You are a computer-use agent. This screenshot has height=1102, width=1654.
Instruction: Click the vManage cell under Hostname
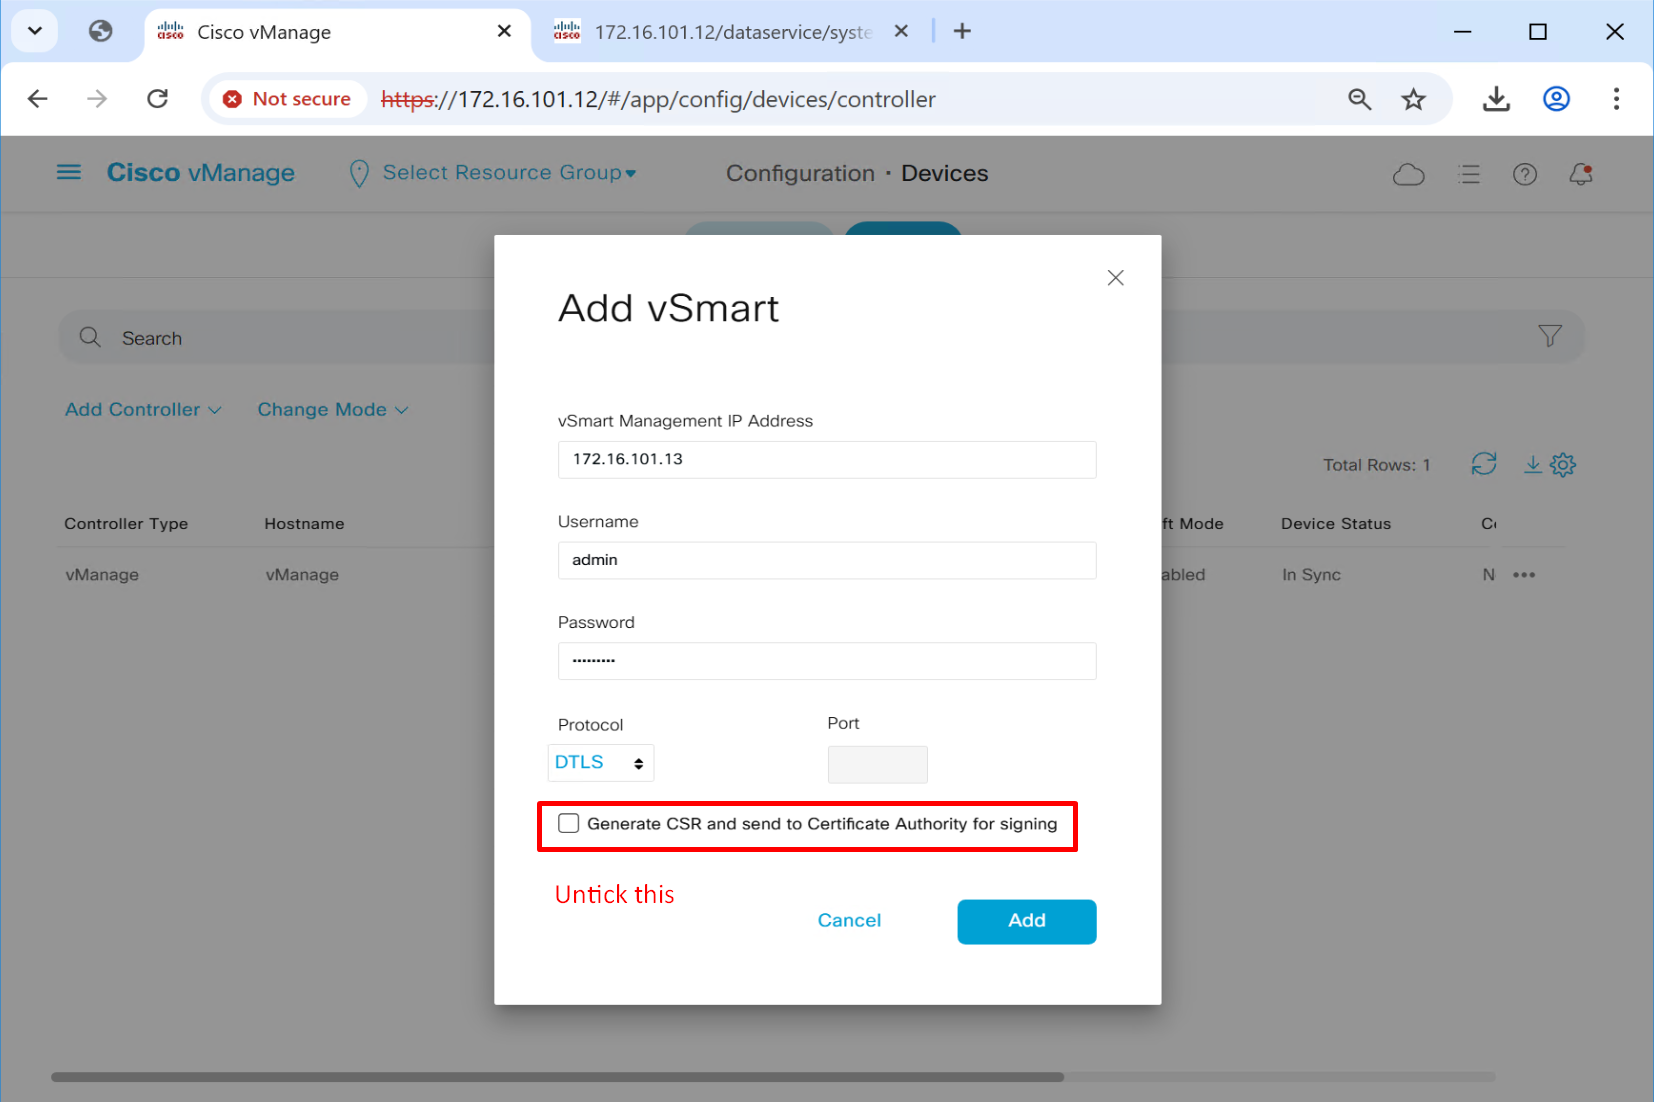pyautogui.click(x=302, y=575)
